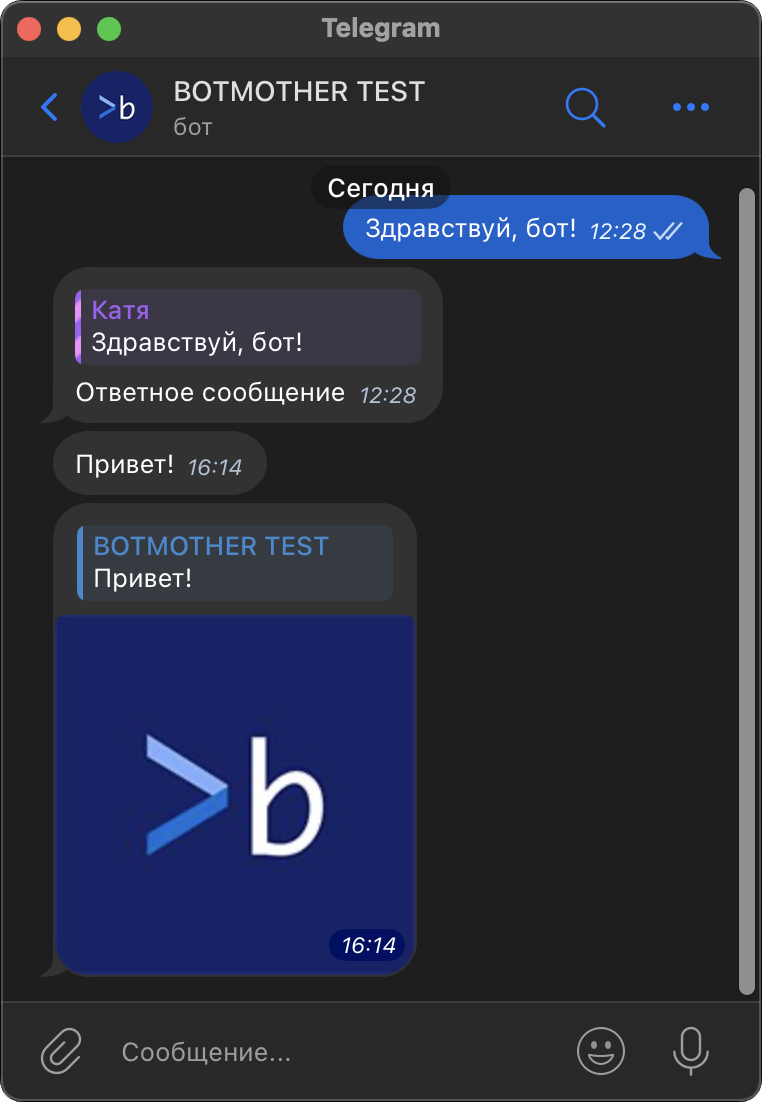Go back with the chevron arrow
Screen dimensions: 762x1102
pyautogui.click(x=49, y=107)
